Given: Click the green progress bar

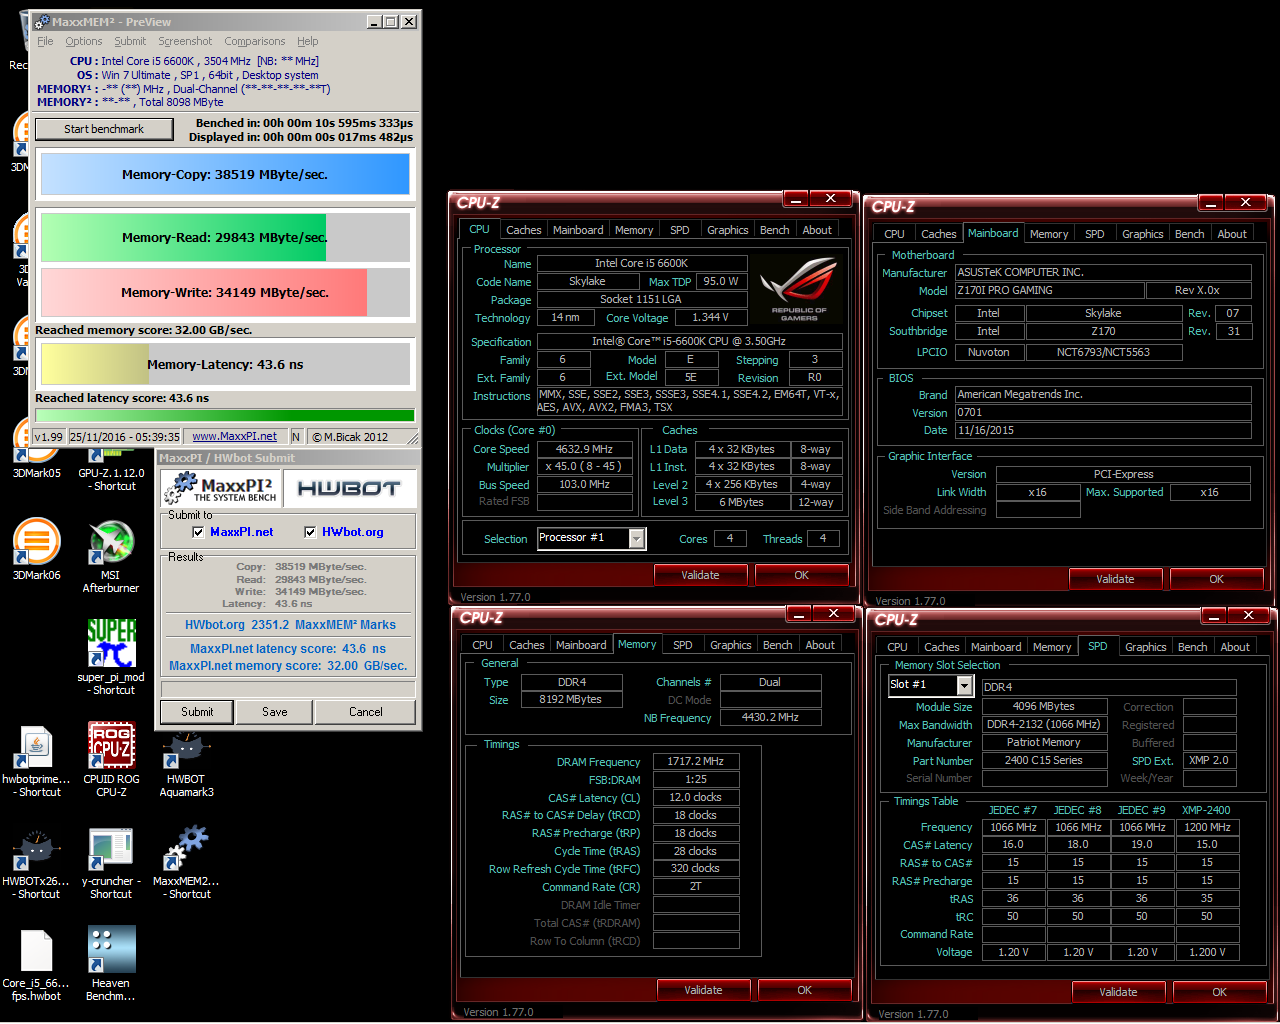Looking at the screenshot, I should [x=225, y=415].
